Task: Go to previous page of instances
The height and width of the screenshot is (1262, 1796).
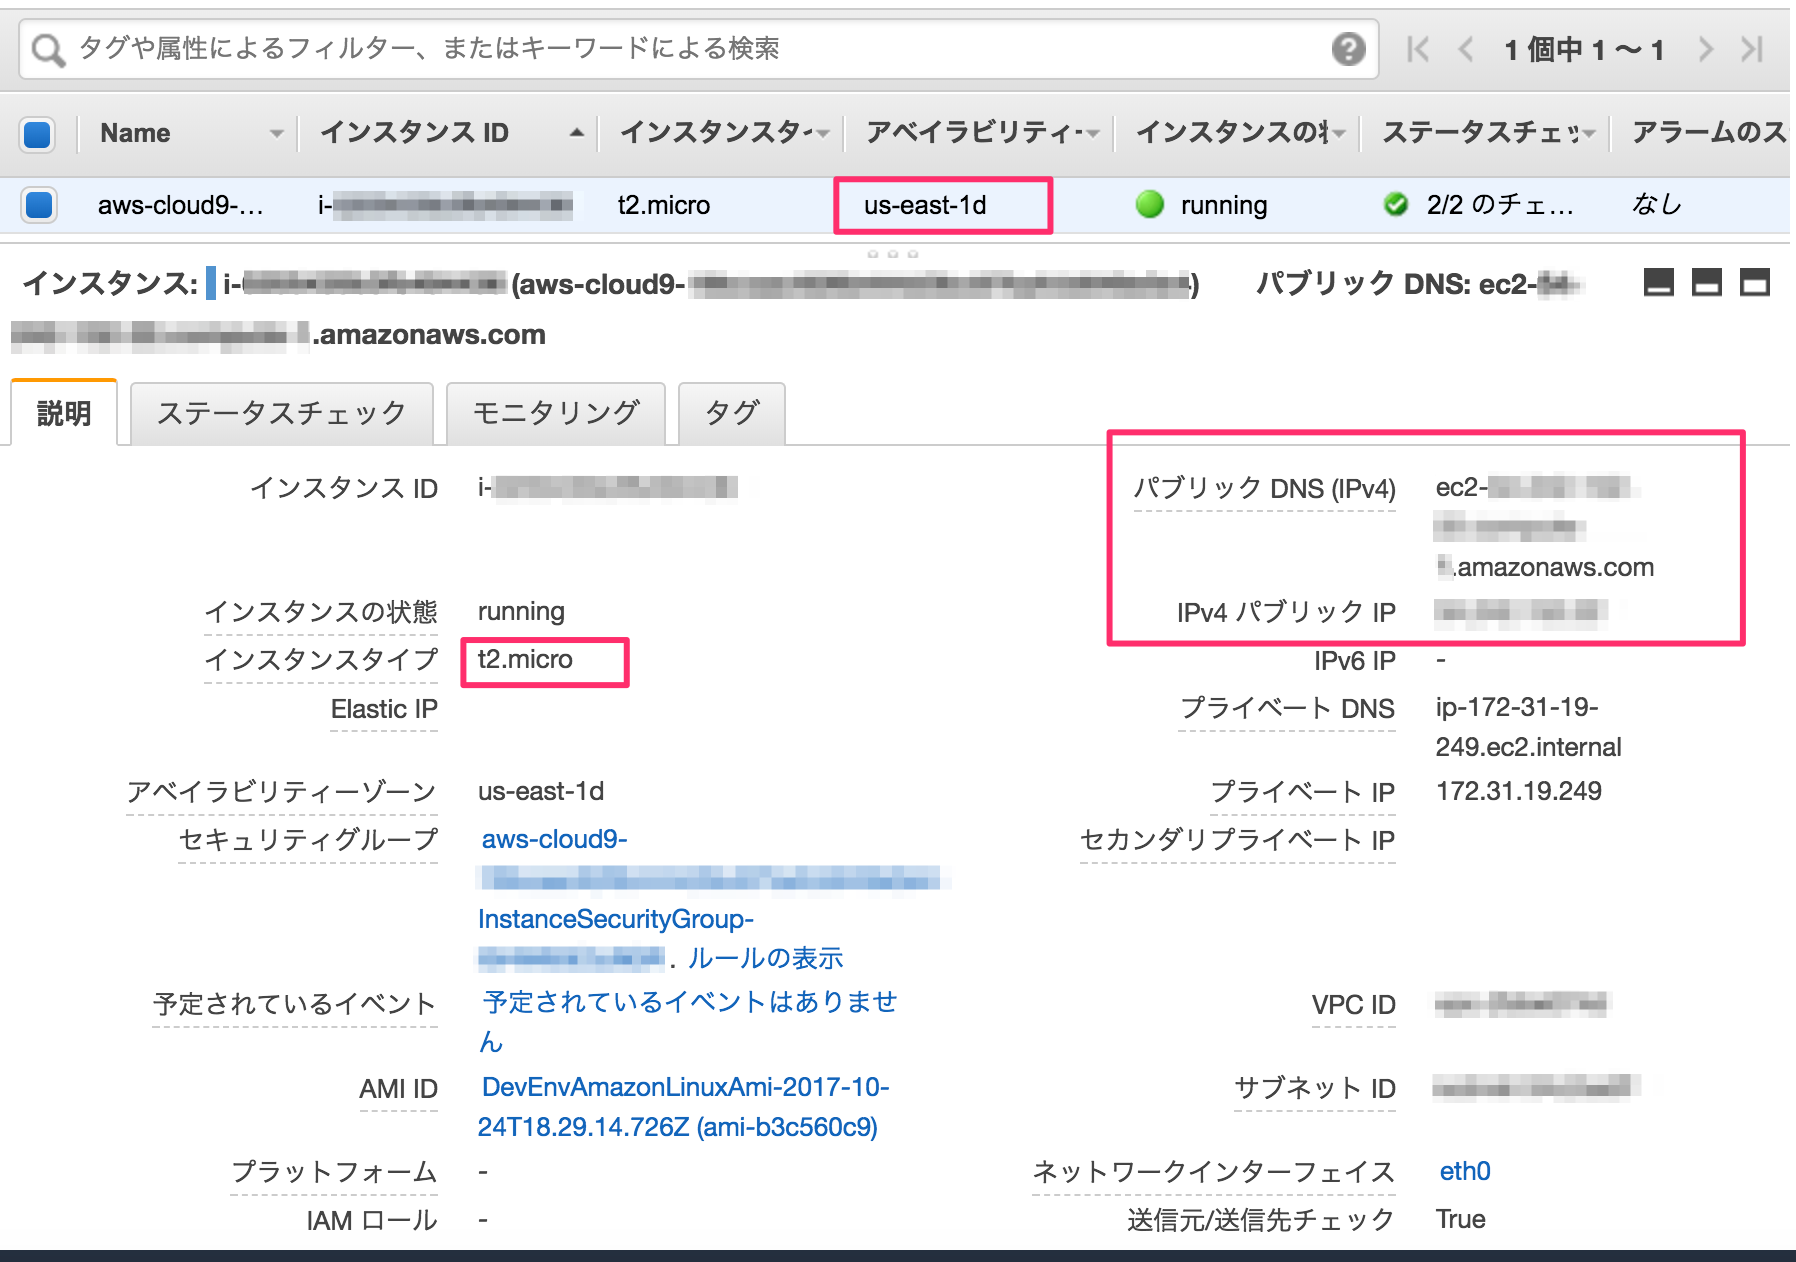Action: (1466, 49)
